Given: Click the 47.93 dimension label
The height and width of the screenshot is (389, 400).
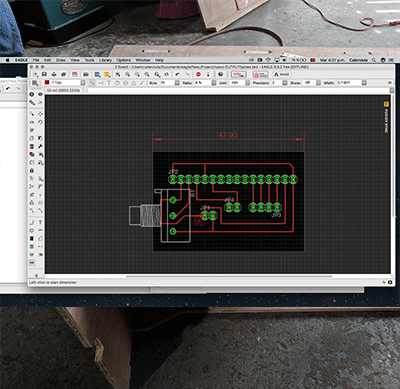Looking at the screenshot, I should (228, 135).
